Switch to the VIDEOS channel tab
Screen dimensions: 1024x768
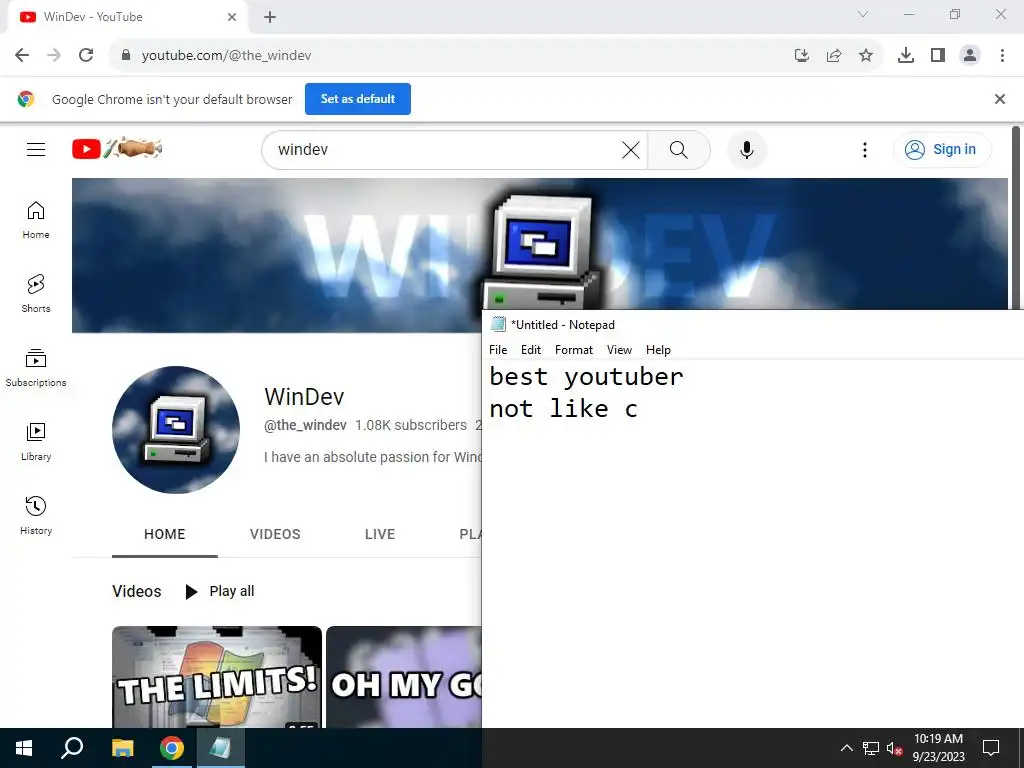(275, 534)
